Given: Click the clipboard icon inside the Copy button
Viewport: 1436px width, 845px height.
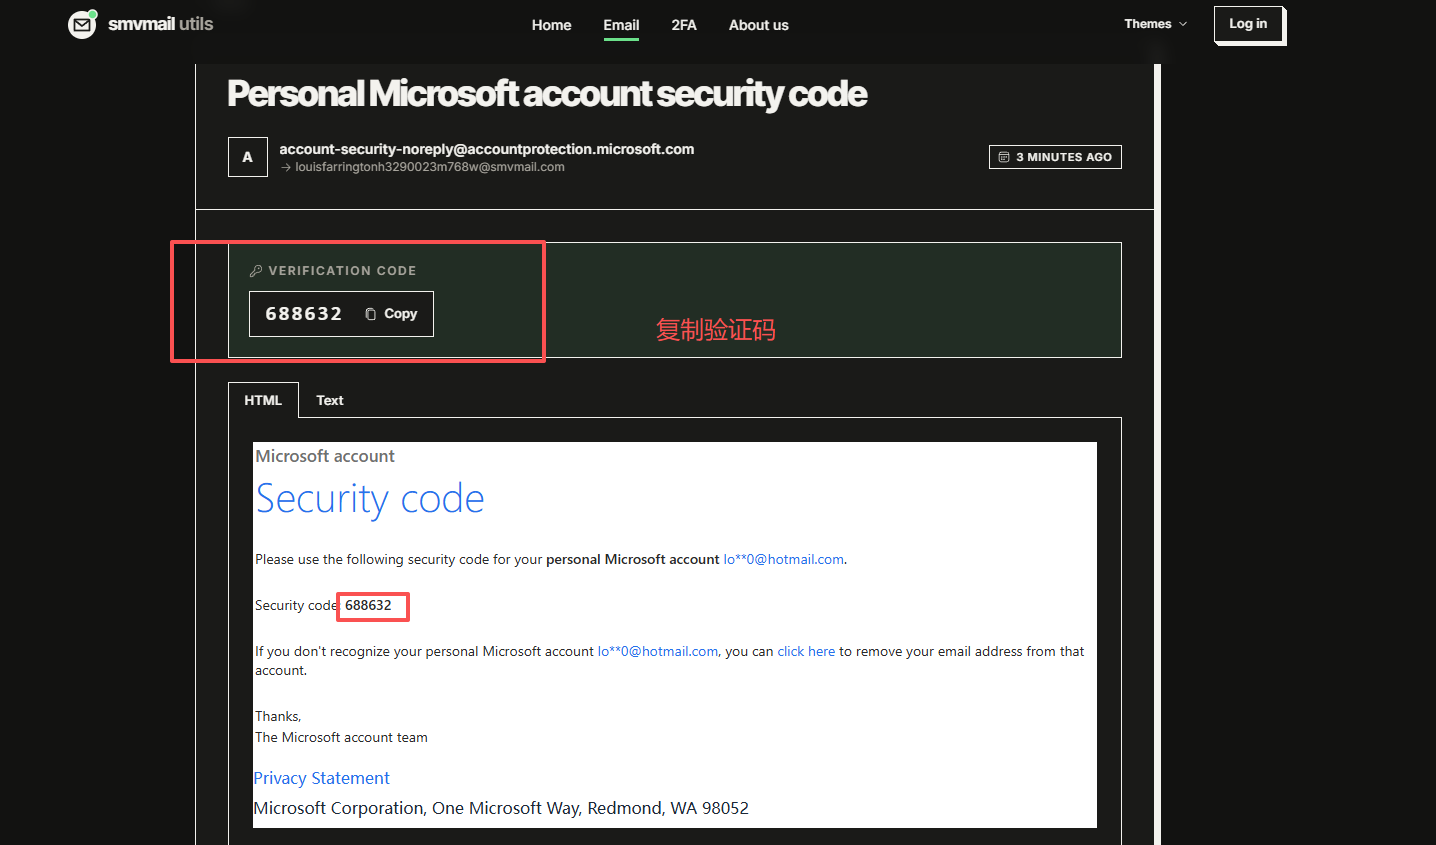Looking at the screenshot, I should click(371, 314).
